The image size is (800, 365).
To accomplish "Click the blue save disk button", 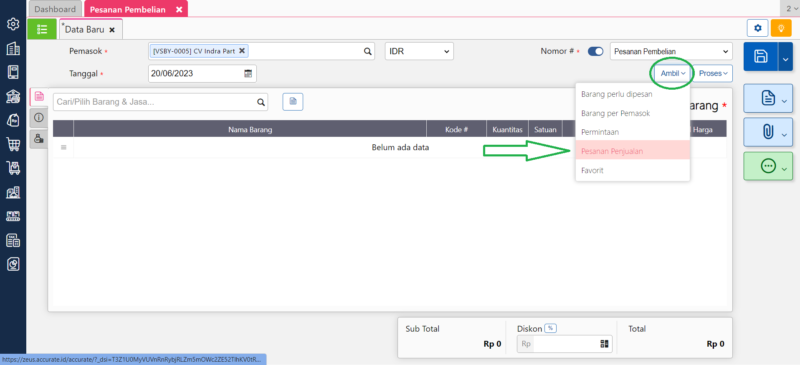I will tap(761, 56).
